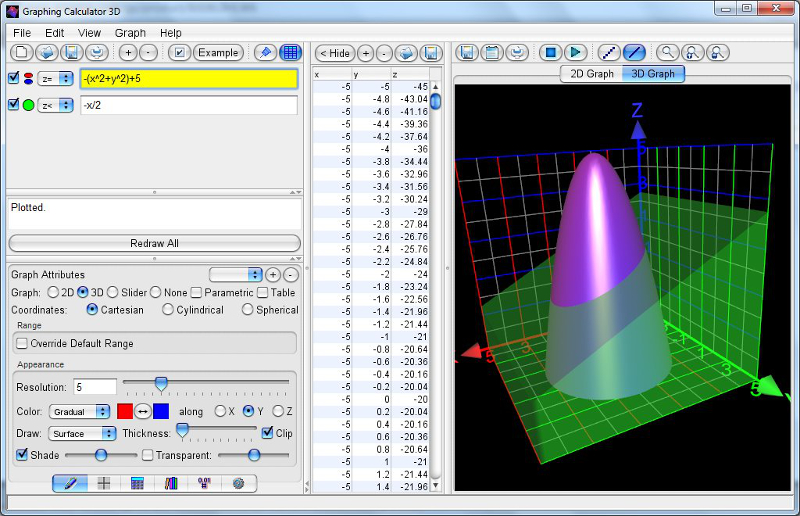
Task: Toggle the pin/attributes icon in left toolbar
Action: click(265, 53)
